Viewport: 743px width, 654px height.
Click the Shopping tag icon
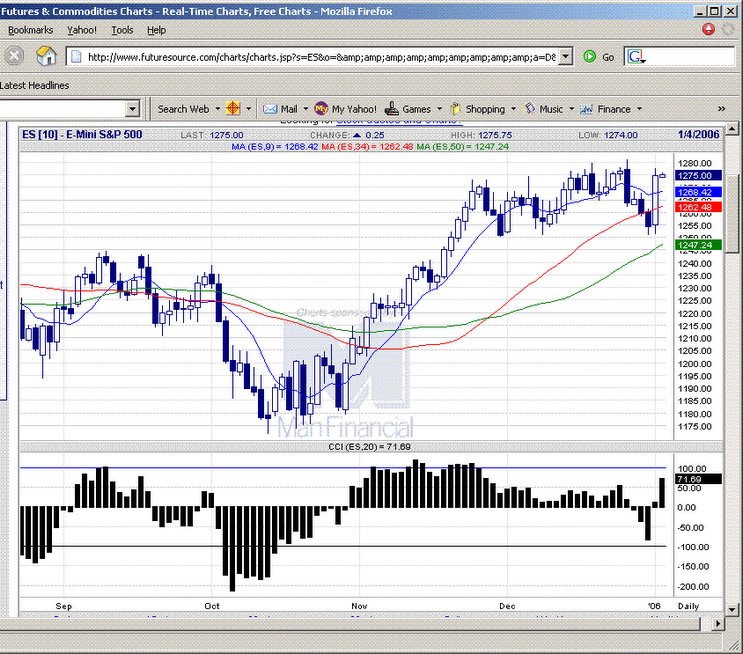[x=455, y=109]
